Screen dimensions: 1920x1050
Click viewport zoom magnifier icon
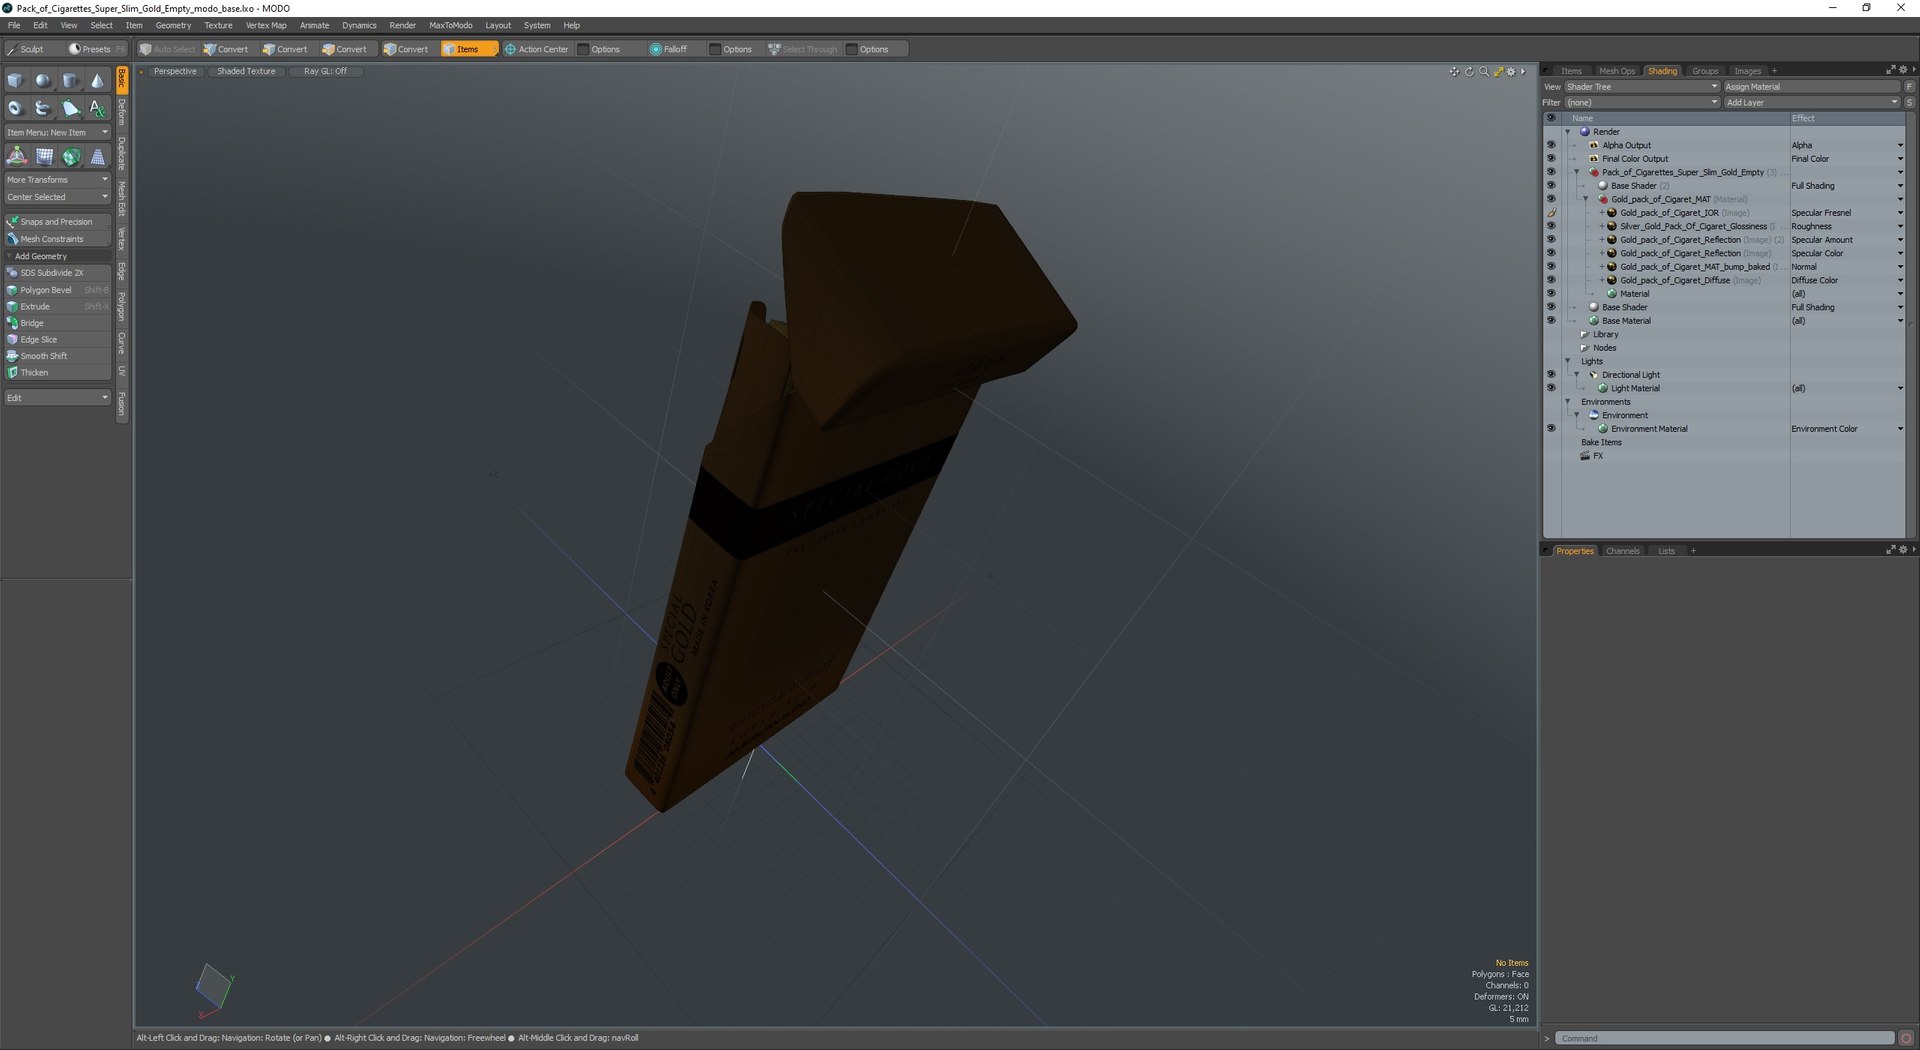(x=1484, y=72)
